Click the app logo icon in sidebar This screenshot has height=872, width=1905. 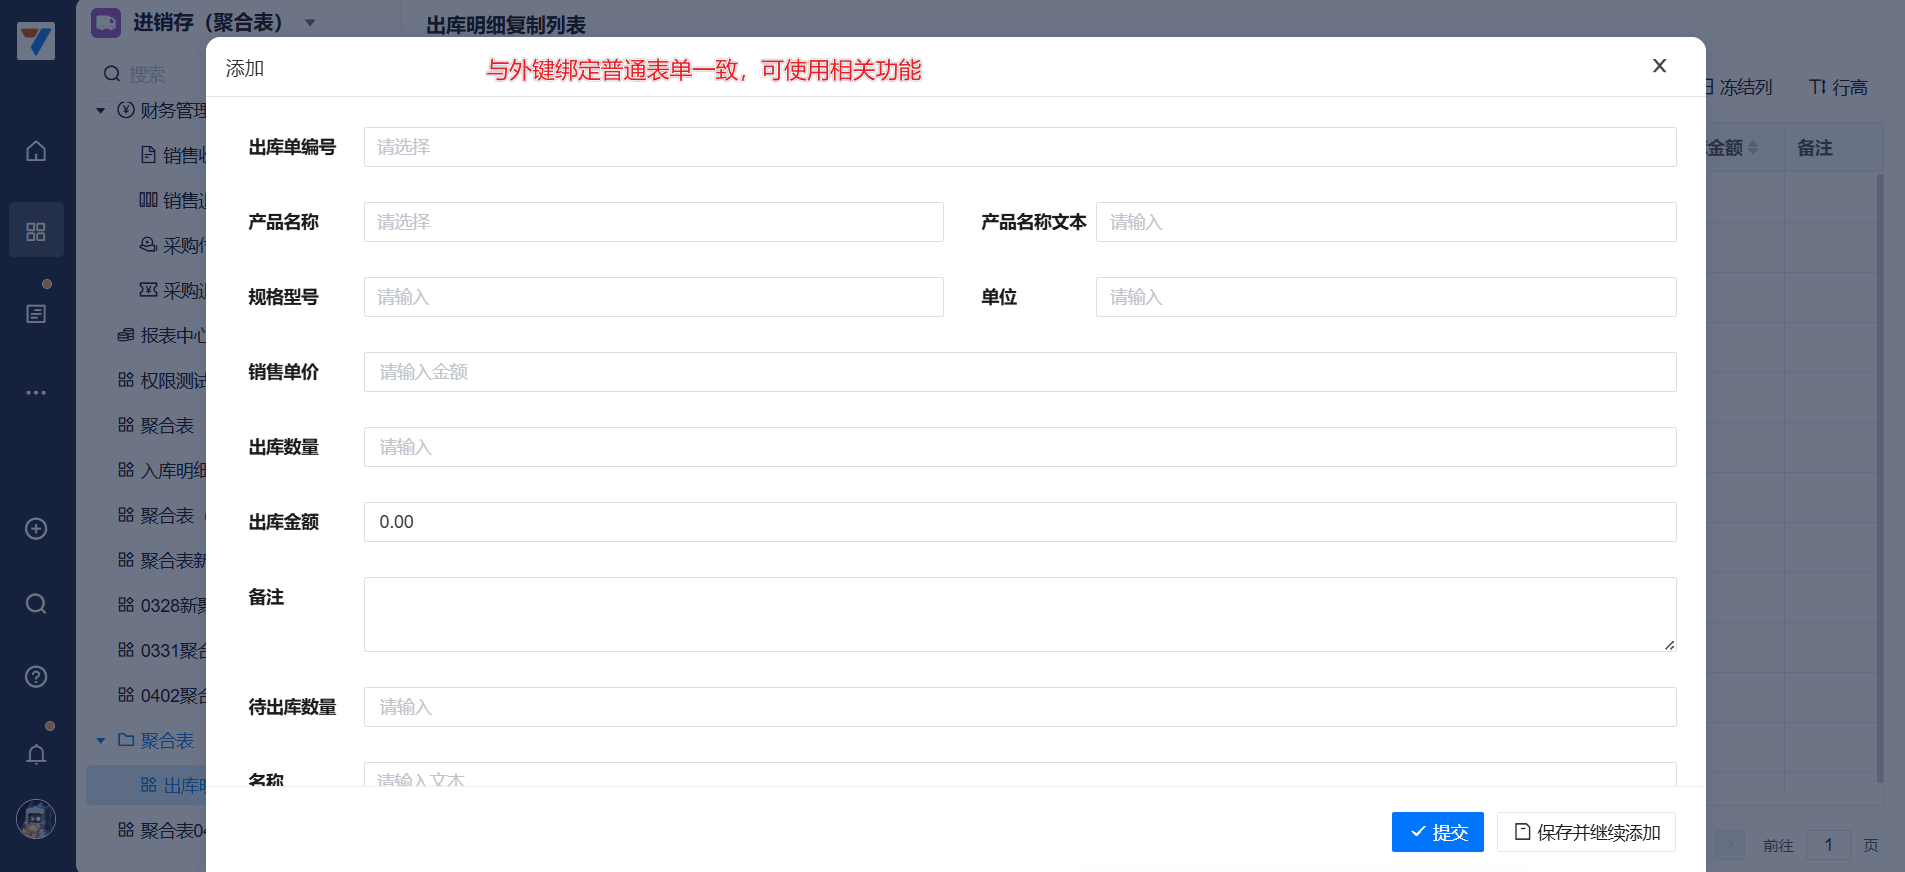pos(36,41)
